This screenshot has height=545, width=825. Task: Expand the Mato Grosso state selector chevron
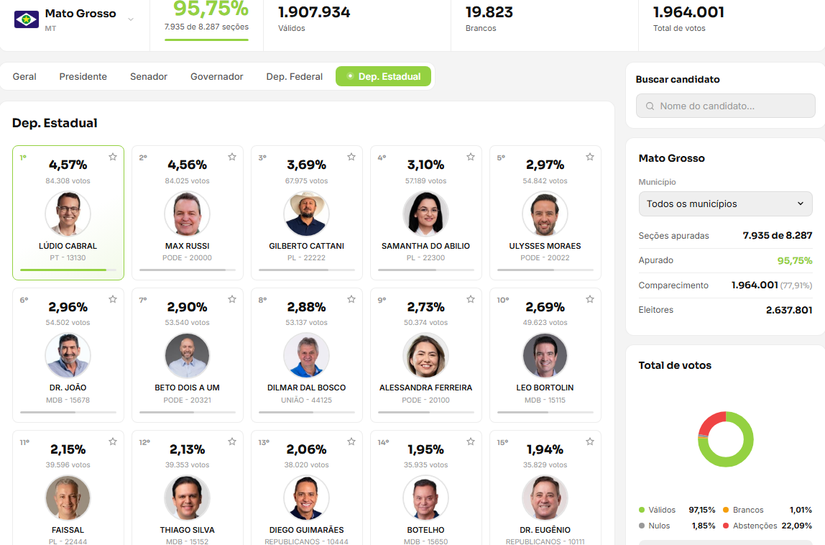point(130,19)
